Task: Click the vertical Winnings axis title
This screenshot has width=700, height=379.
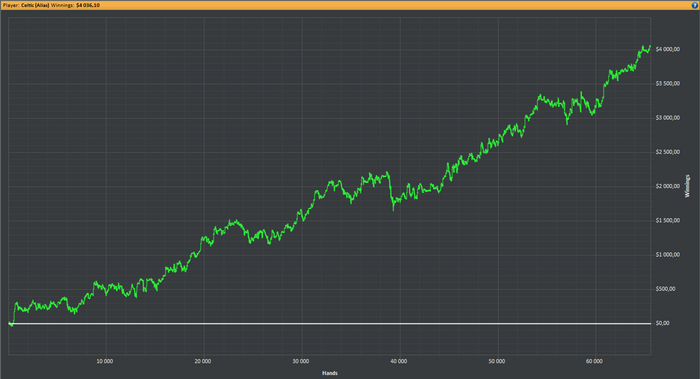Action: click(x=688, y=186)
